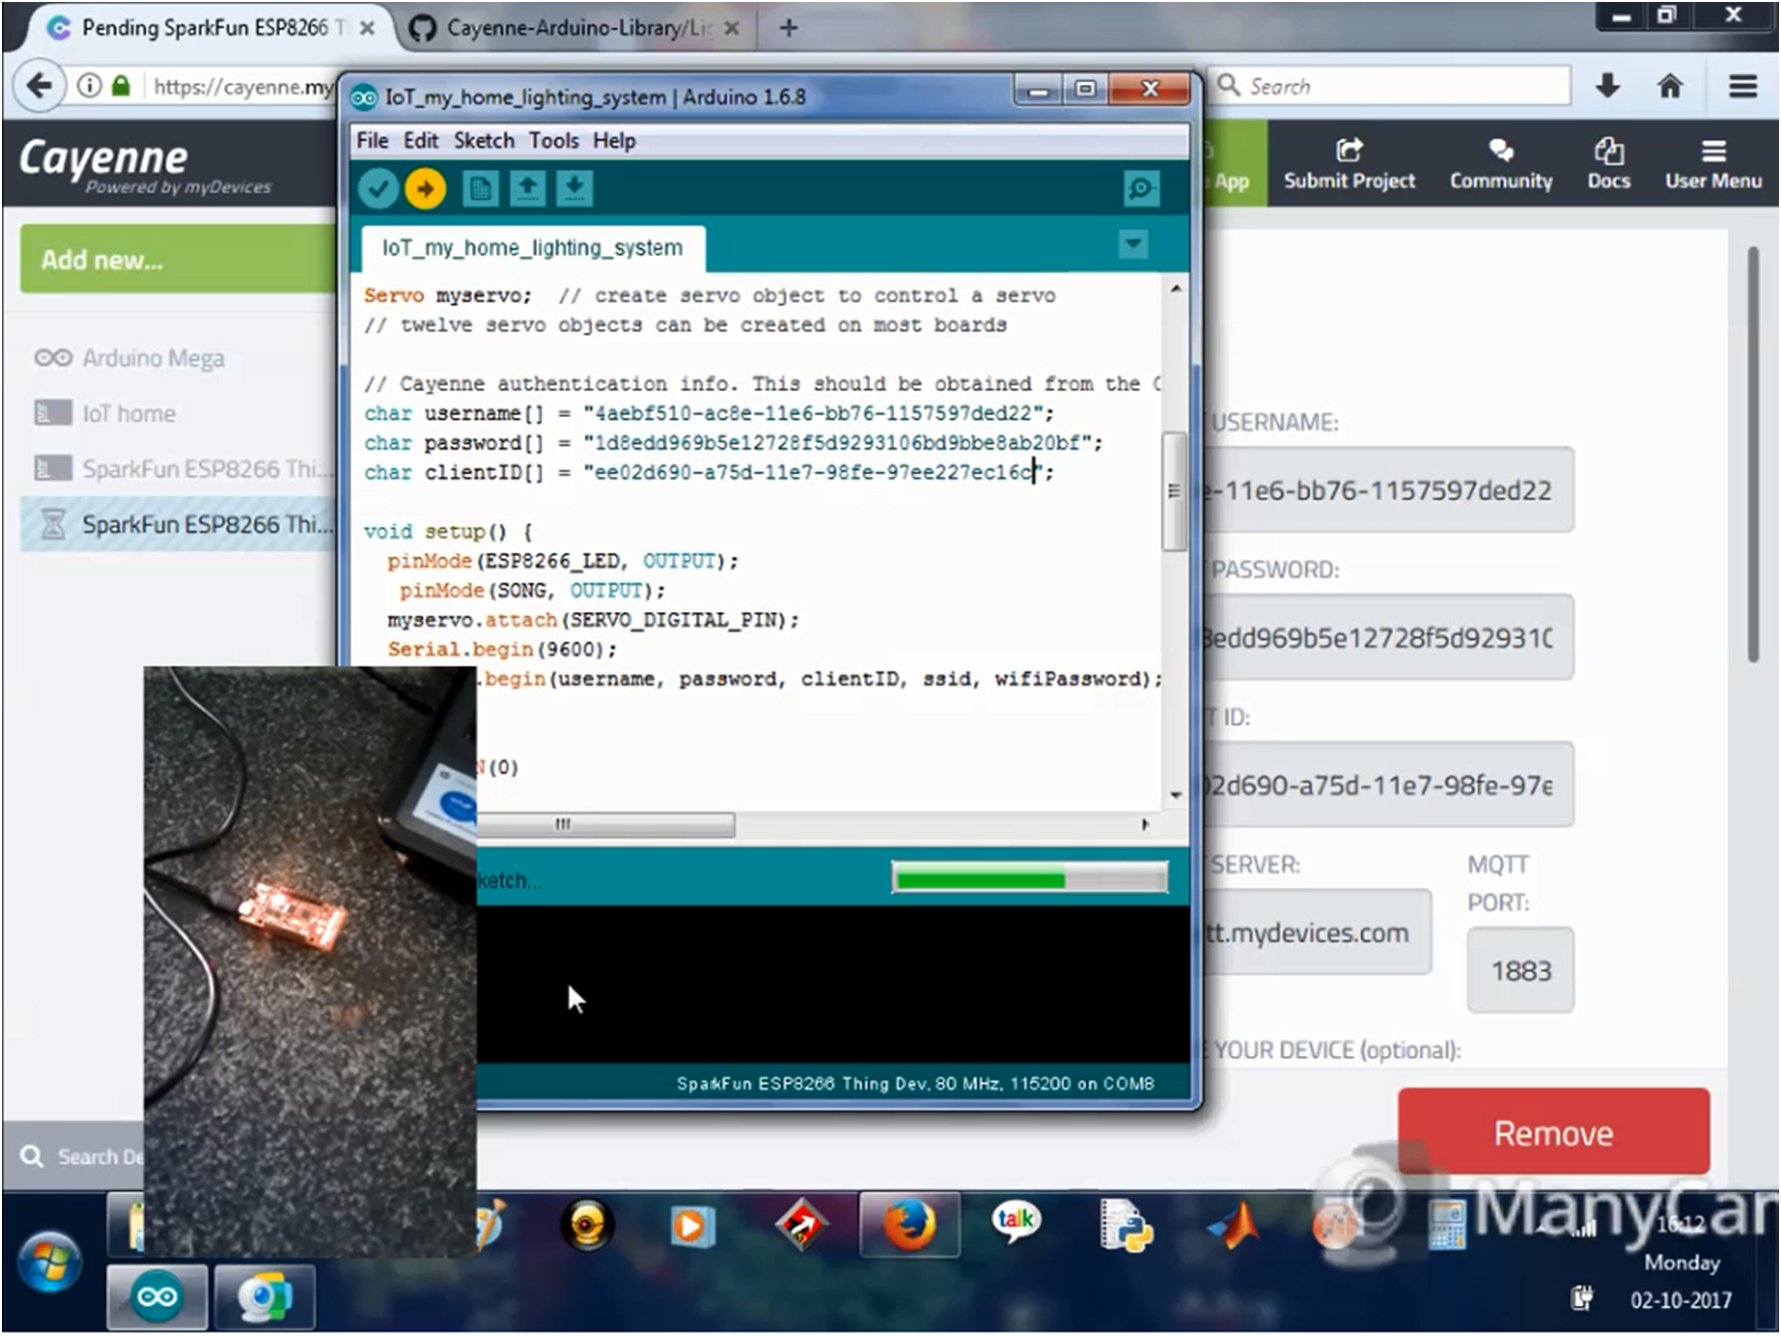Open the Firefox hamburger menu
This screenshot has height=1336, width=1781.
(1743, 86)
